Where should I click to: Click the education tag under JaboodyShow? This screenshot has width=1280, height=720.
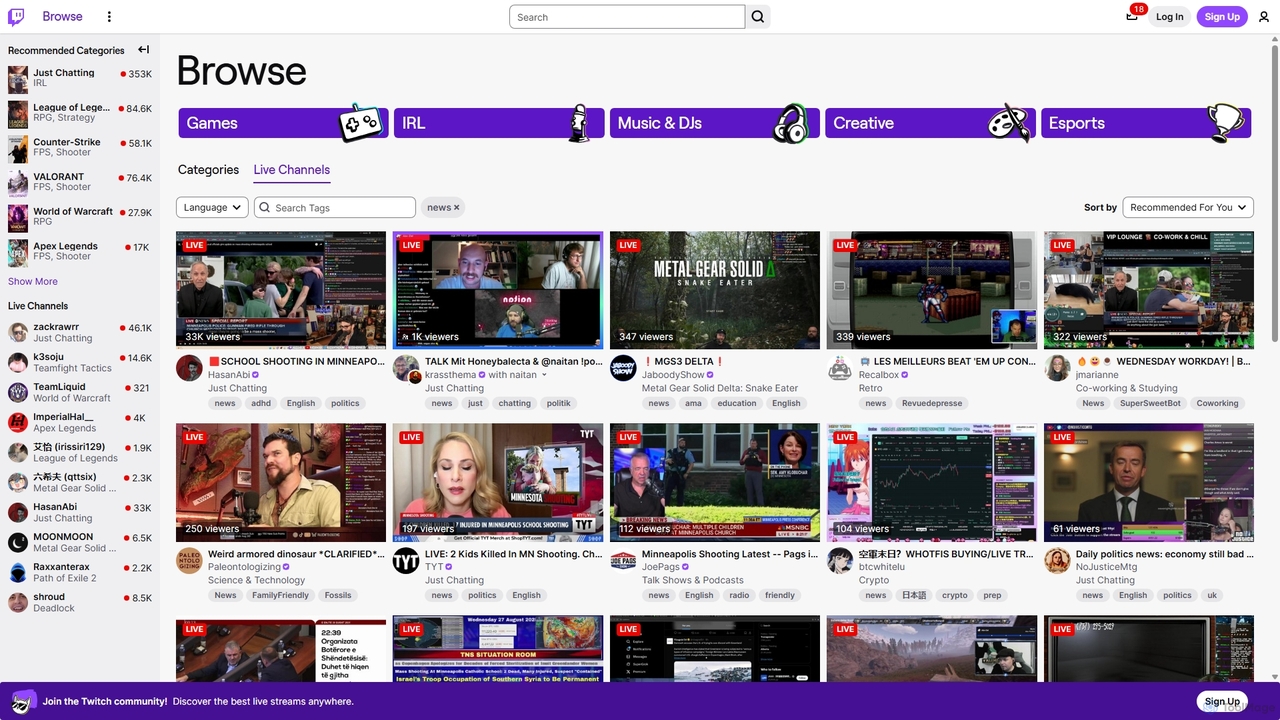pos(737,403)
